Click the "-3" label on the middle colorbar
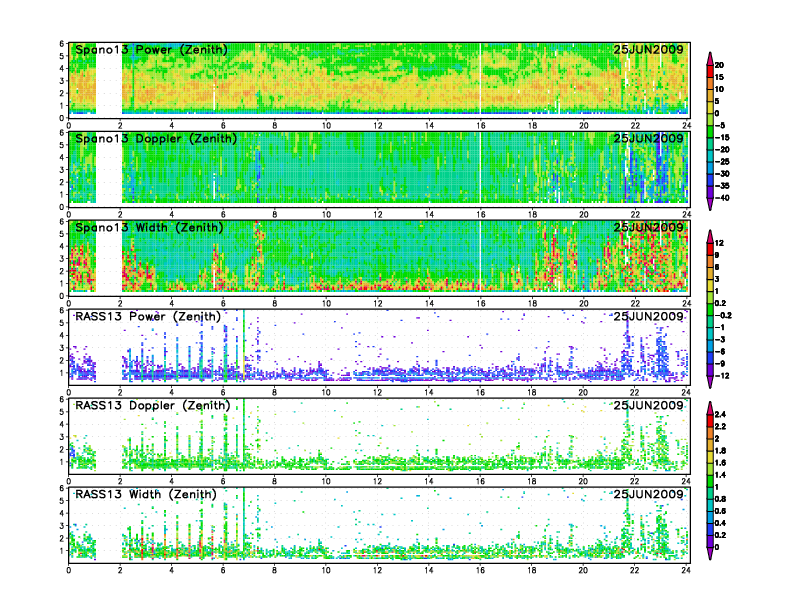 click(x=721, y=339)
